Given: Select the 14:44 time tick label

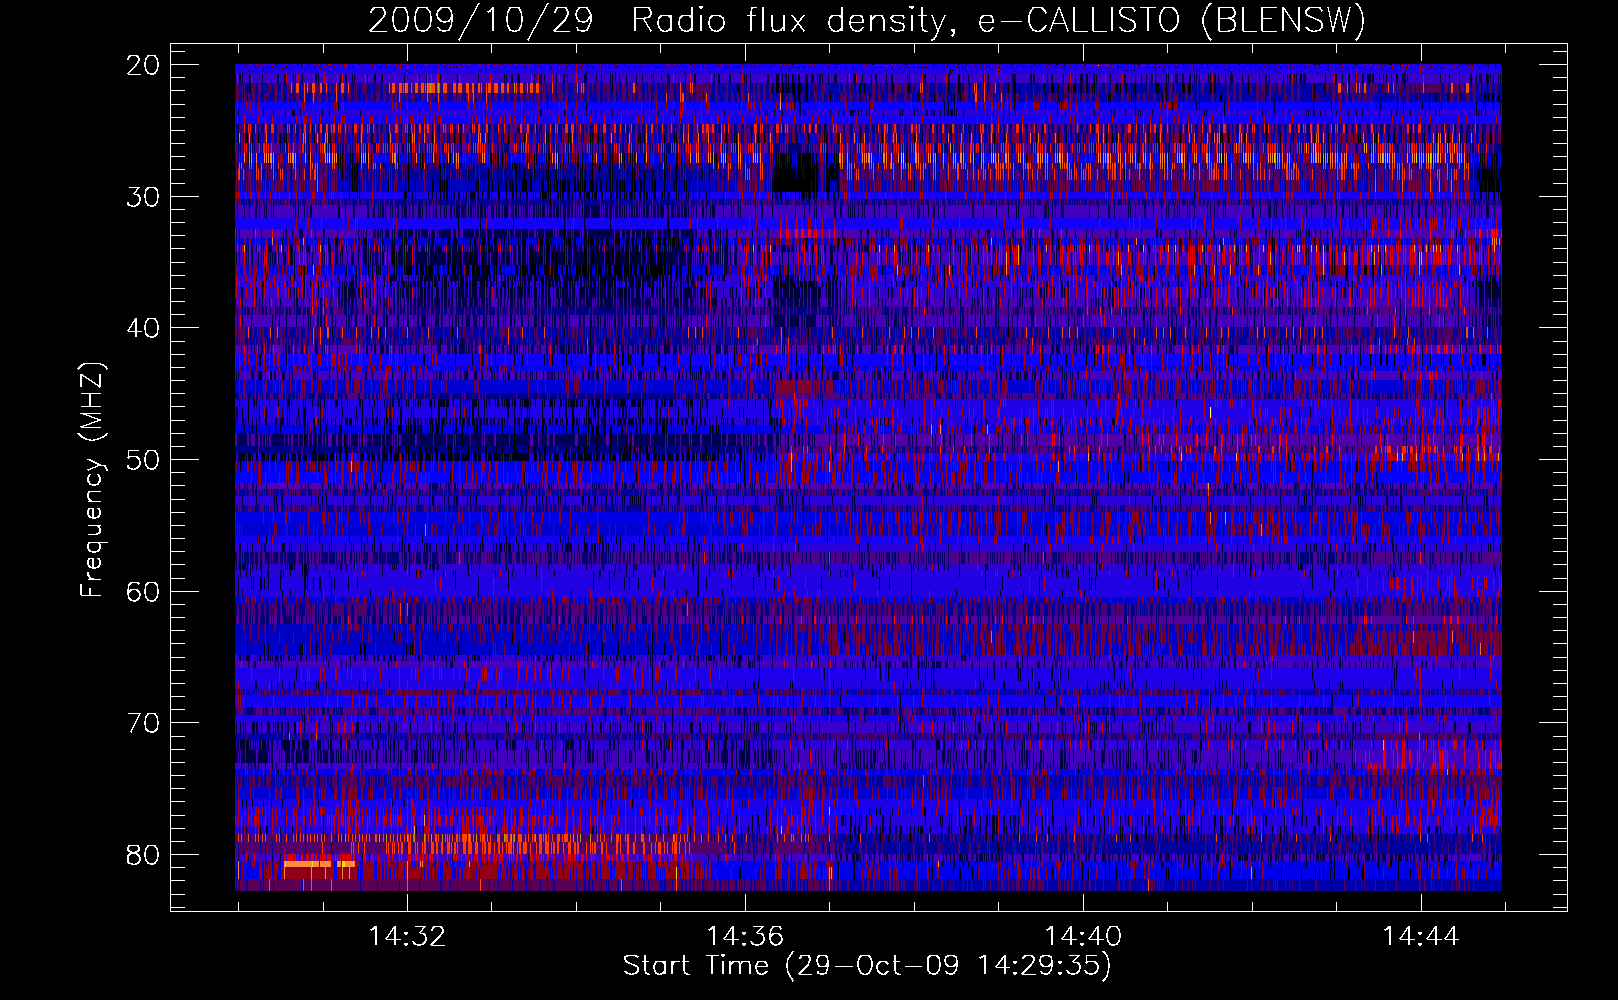Looking at the screenshot, I should [x=1421, y=937].
